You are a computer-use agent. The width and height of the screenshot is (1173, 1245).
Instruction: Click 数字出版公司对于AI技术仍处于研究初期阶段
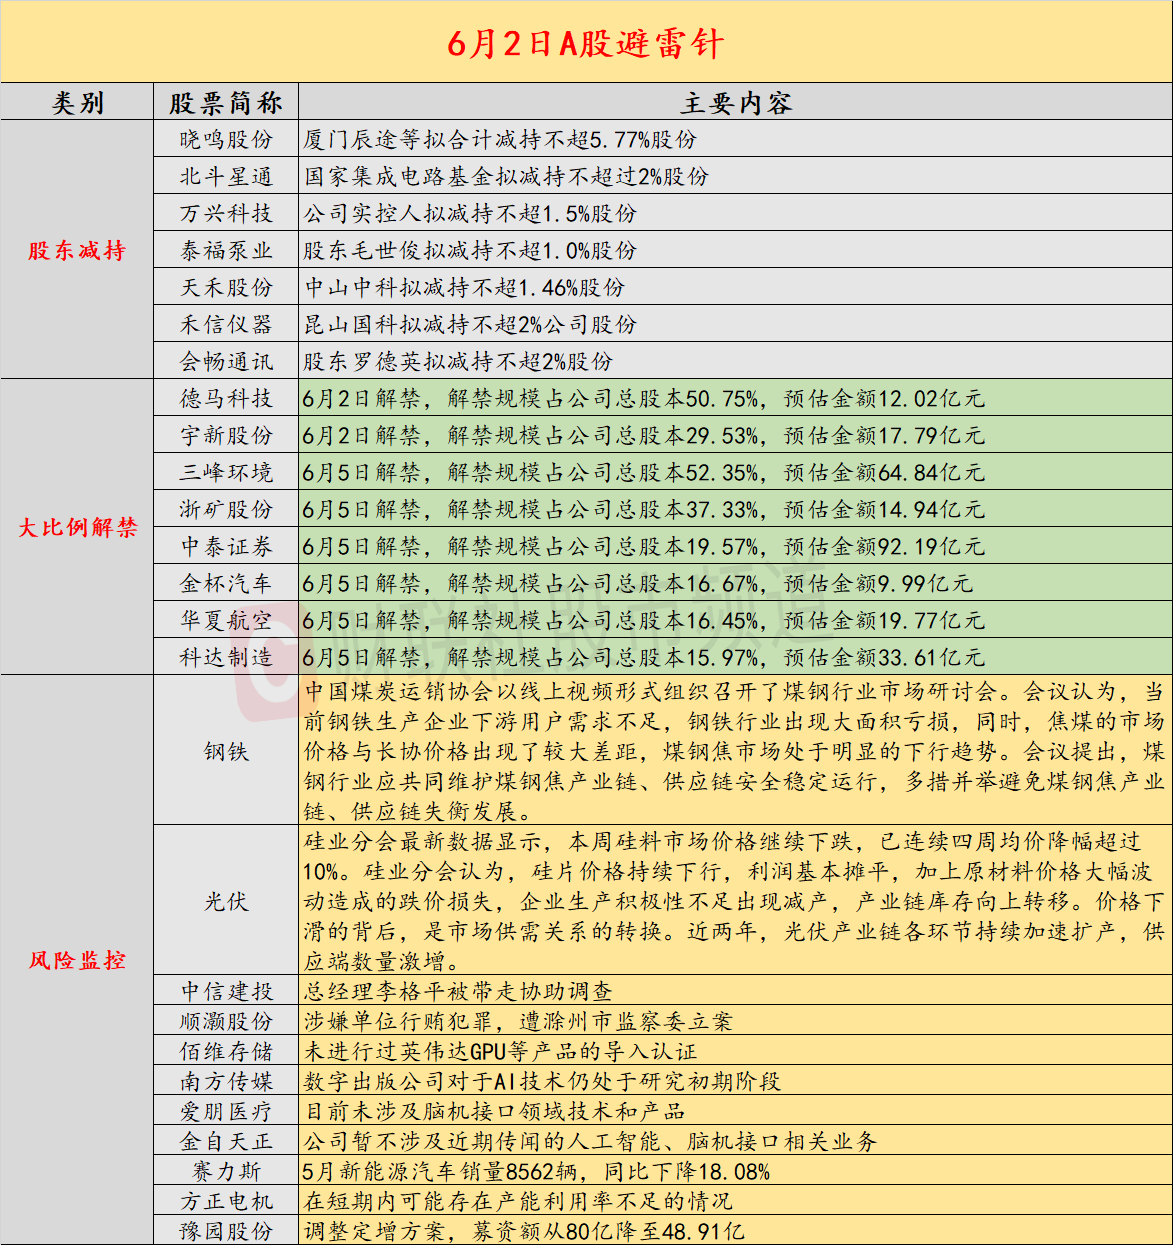coord(542,1081)
